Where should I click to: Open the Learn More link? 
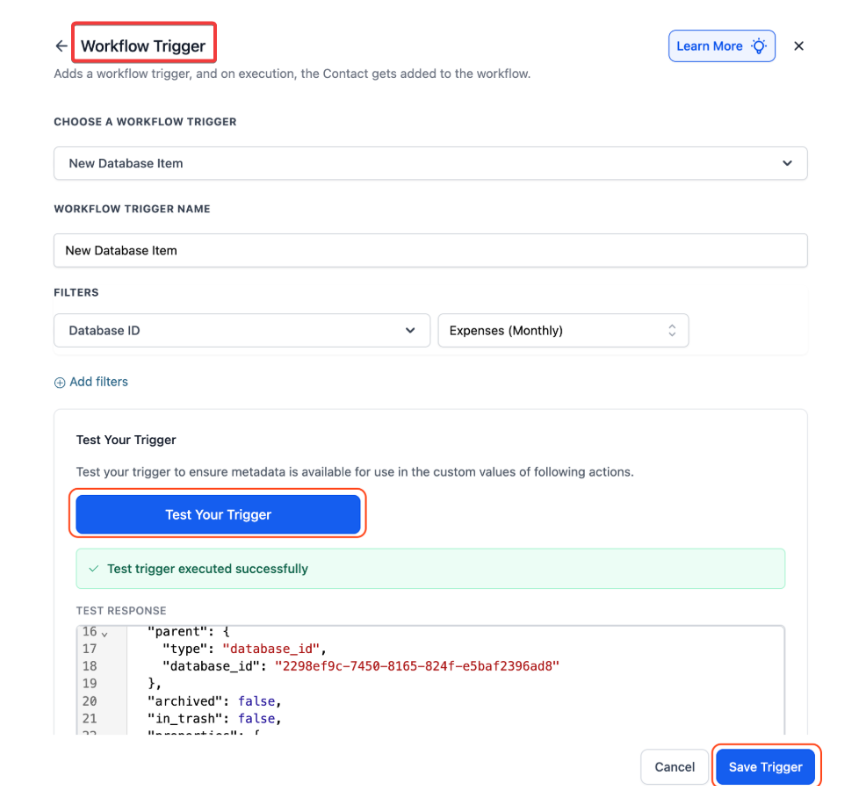point(709,46)
